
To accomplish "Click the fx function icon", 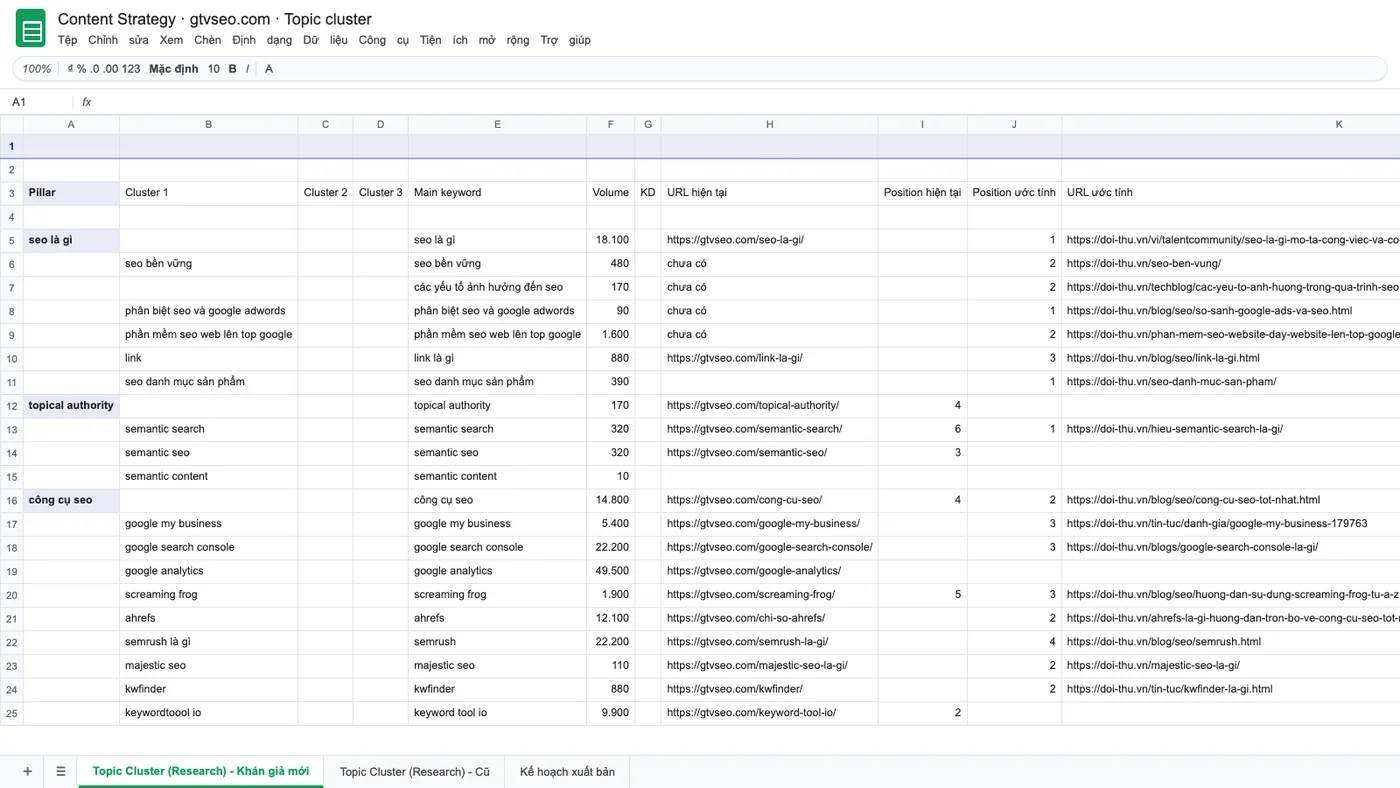I will (x=87, y=102).
